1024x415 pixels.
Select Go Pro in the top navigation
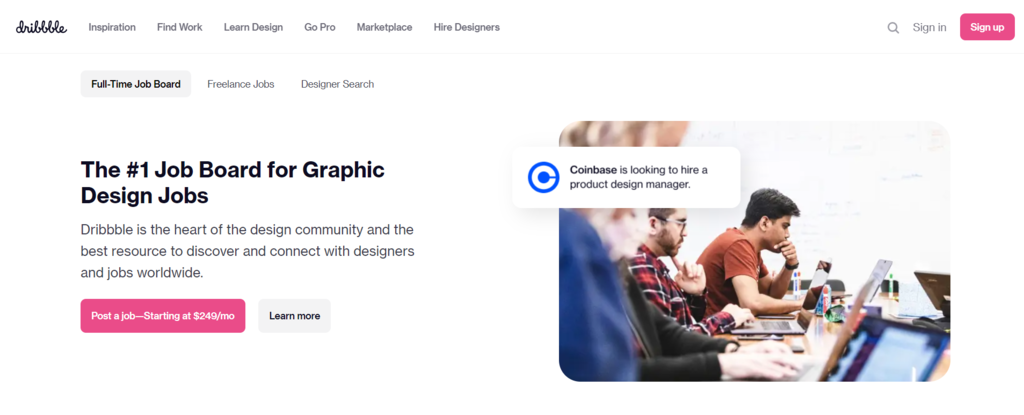click(x=319, y=27)
